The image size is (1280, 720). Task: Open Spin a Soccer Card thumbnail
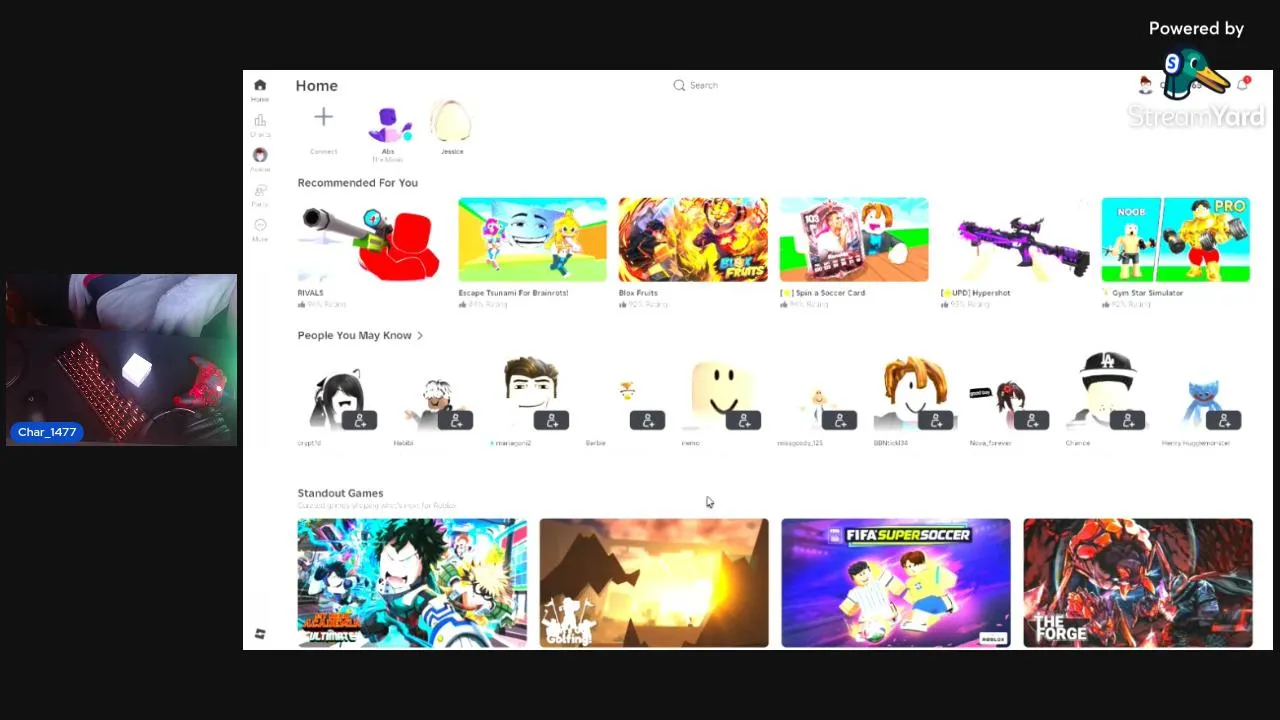click(x=854, y=240)
